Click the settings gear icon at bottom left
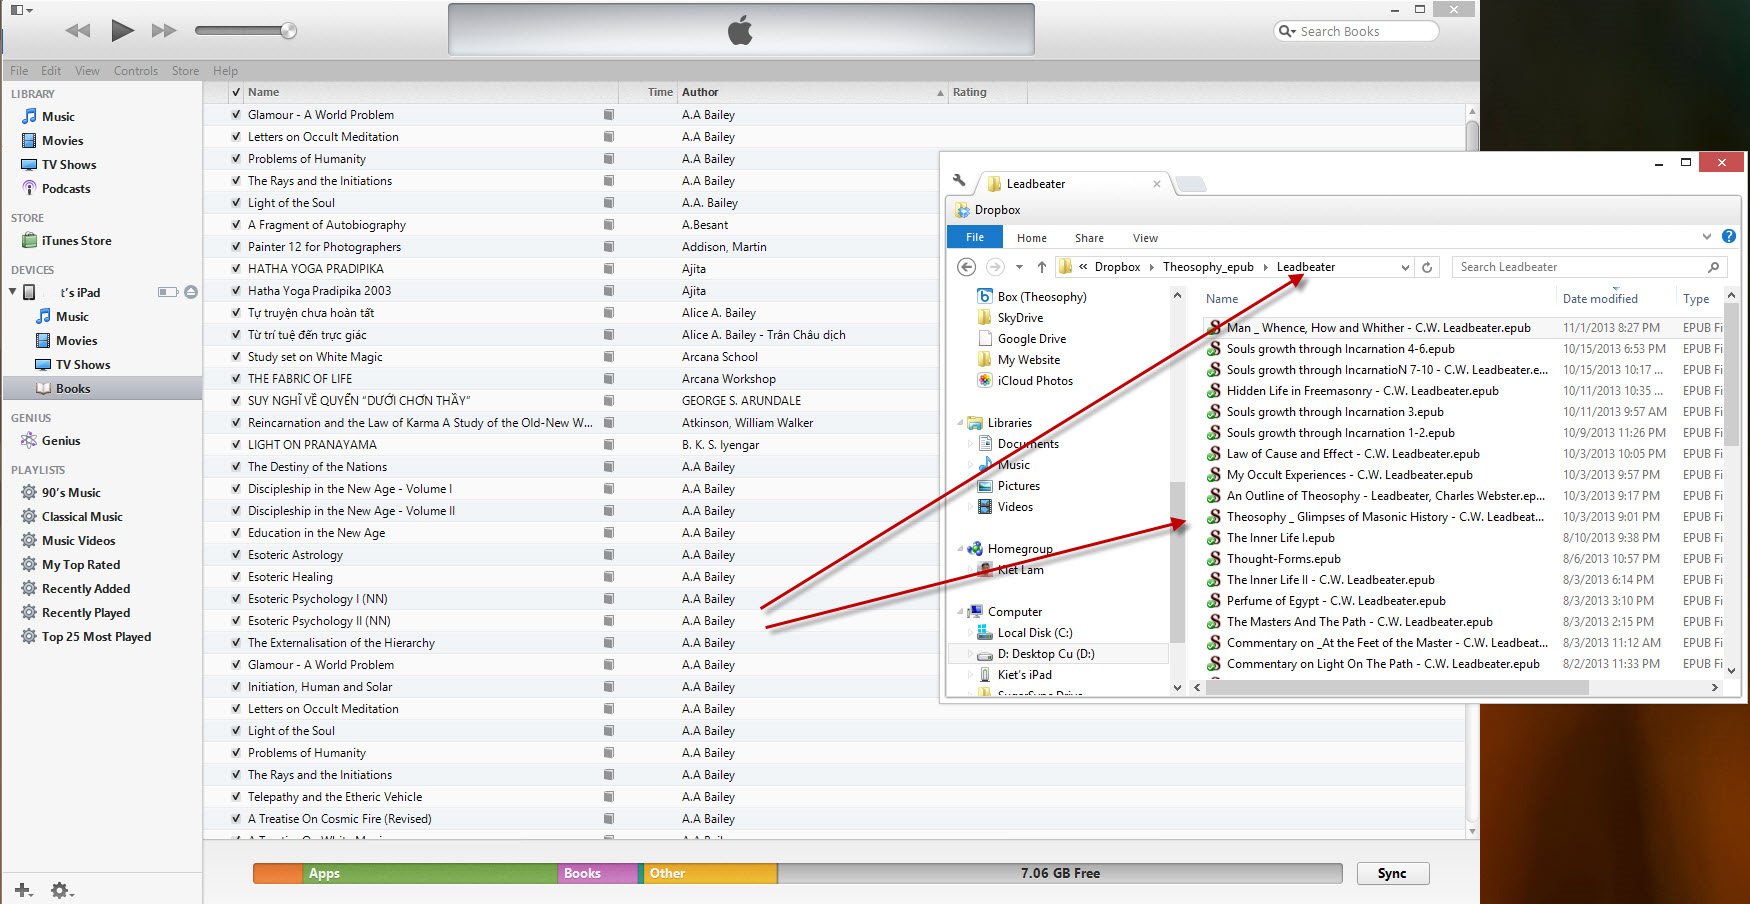Viewport: 1750px width, 904px height. pyautogui.click(x=60, y=889)
